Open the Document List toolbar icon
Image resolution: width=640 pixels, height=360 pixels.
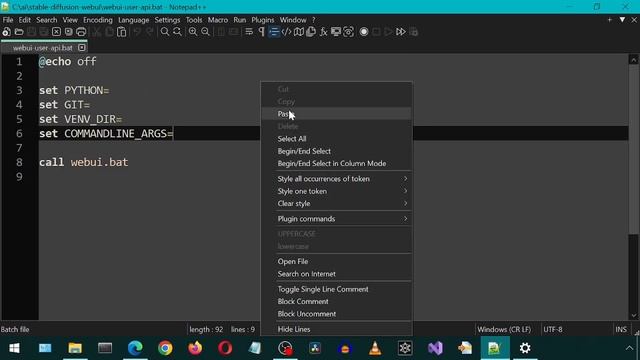pos(311,32)
